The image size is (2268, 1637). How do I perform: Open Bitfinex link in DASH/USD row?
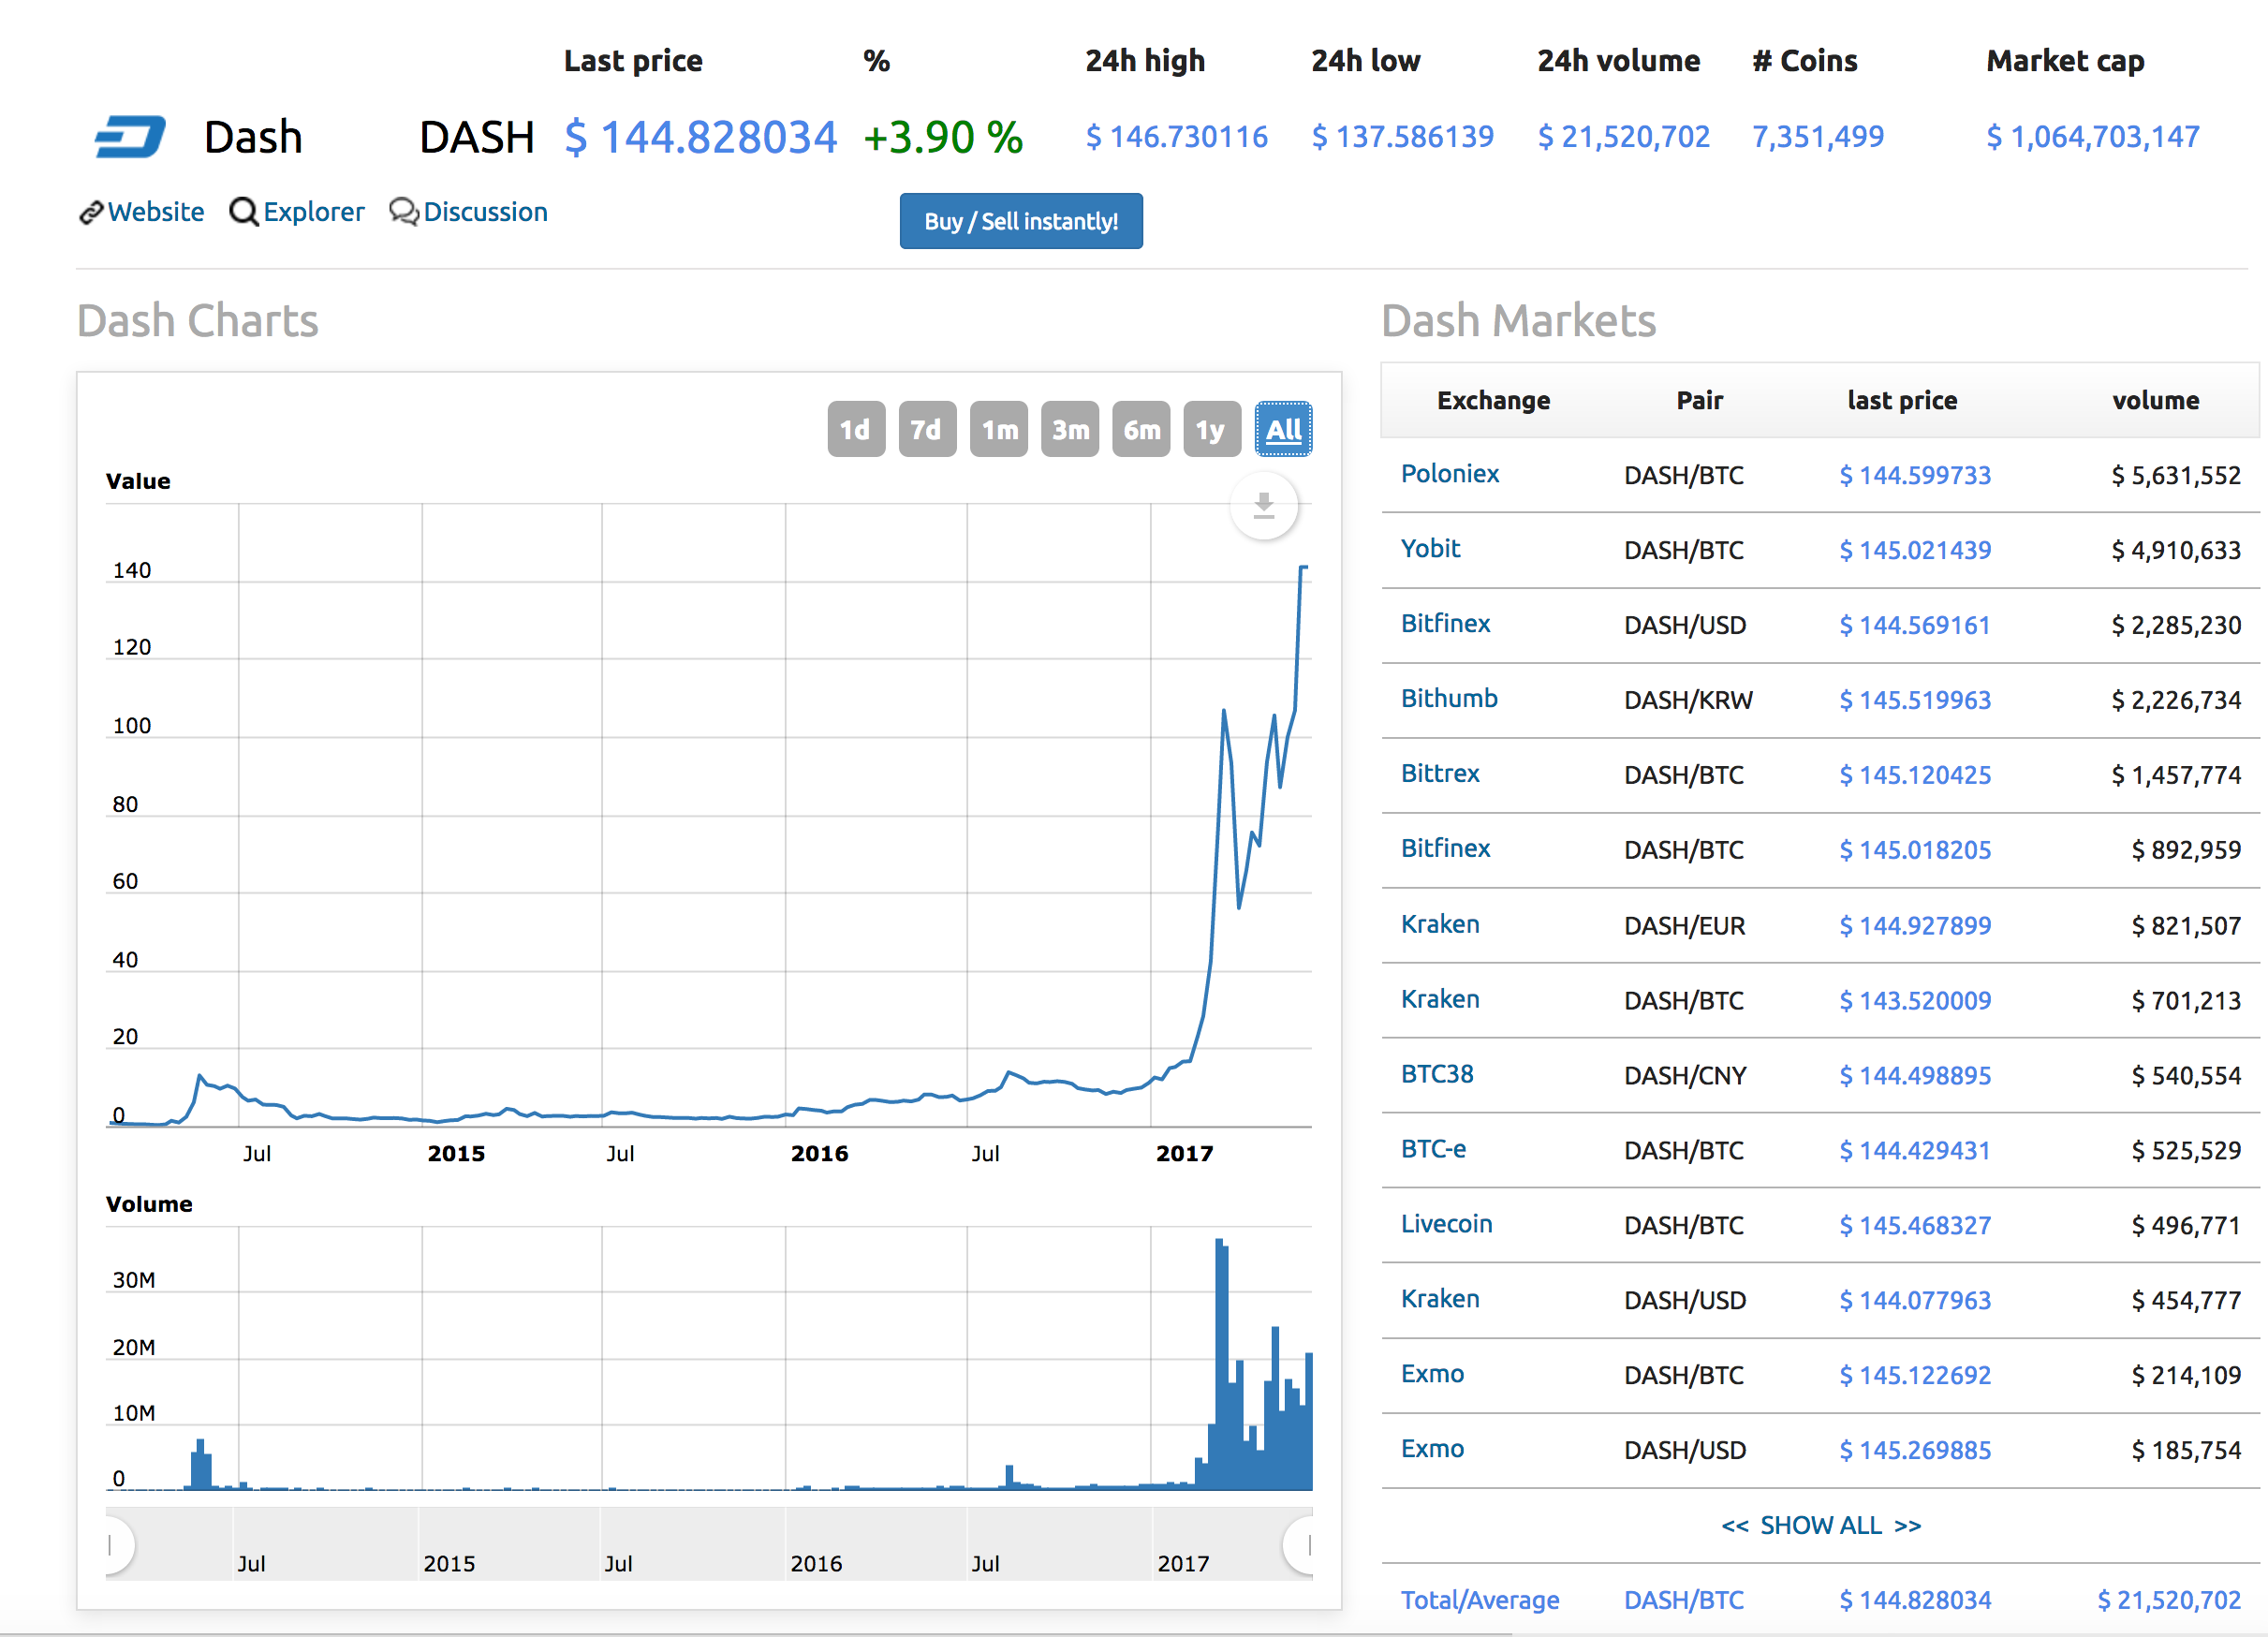[x=1445, y=624]
